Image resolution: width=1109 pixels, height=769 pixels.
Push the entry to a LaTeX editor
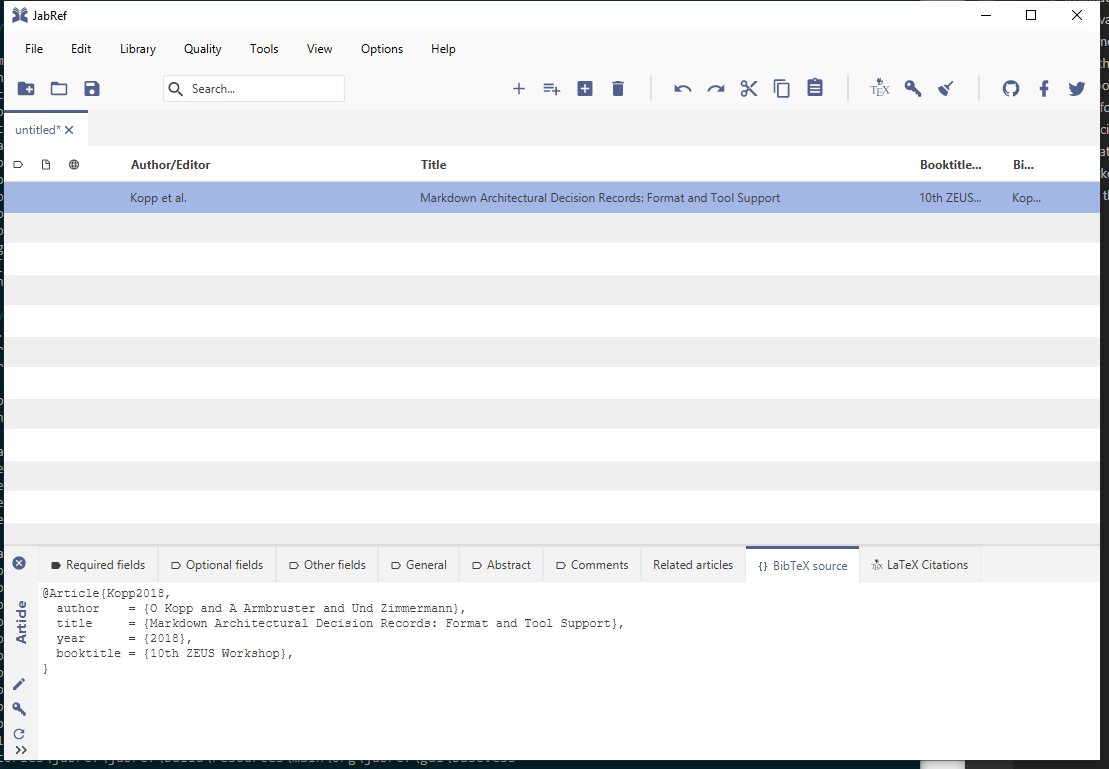pyautogui.click(x=879, y=88)
